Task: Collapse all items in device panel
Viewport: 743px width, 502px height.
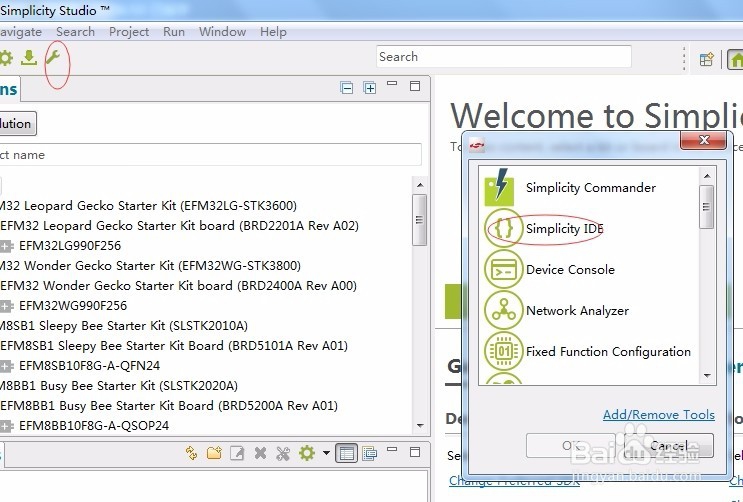Action: coord(346,88)
